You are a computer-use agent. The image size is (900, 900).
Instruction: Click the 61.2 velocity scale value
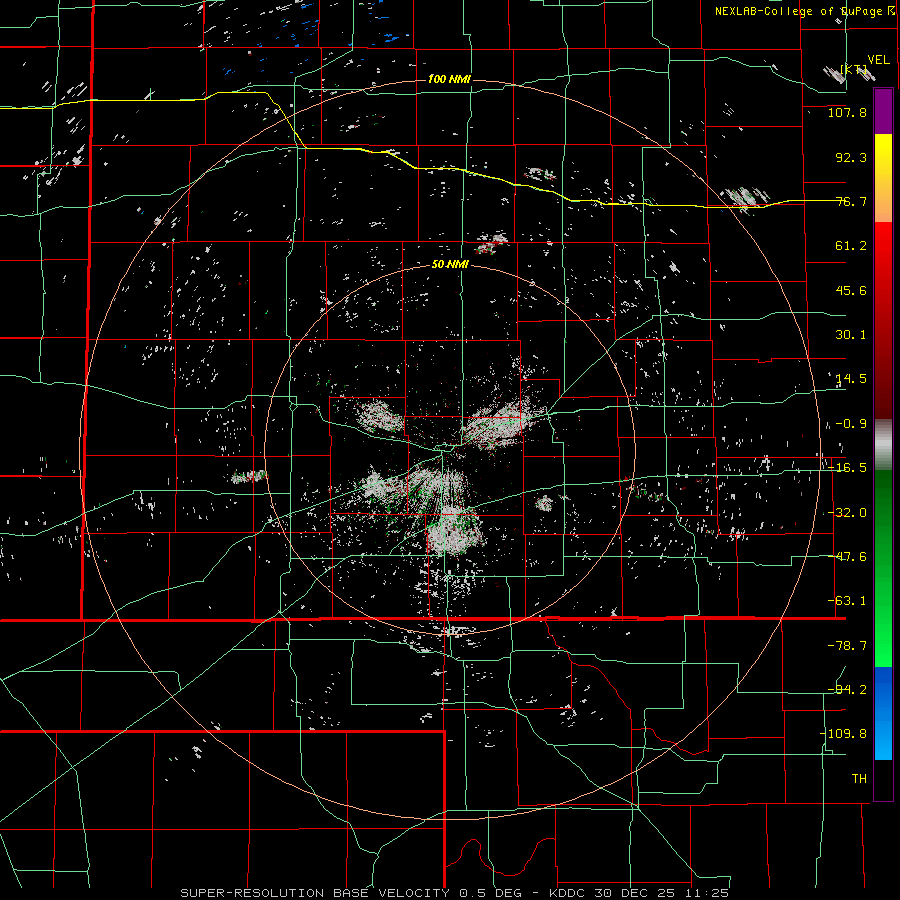tap(851, 246)
